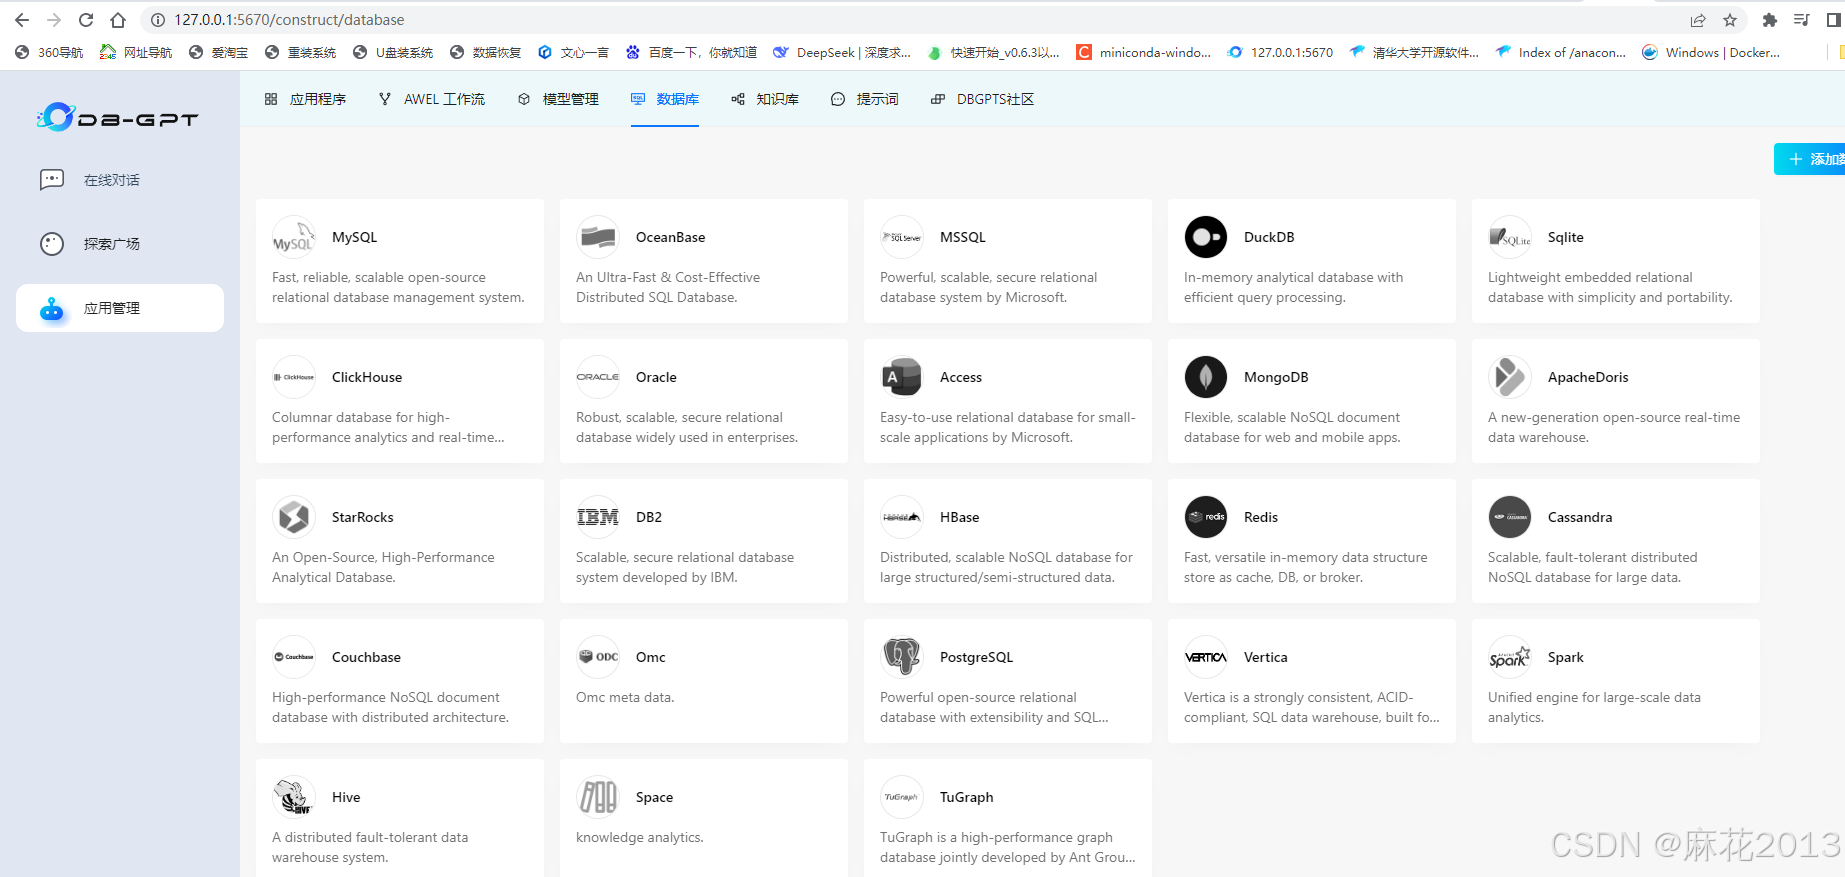This screenshot has height=877, width=1845.
Task: Click the Couchbase logo icon
Action: click(294, 657)
